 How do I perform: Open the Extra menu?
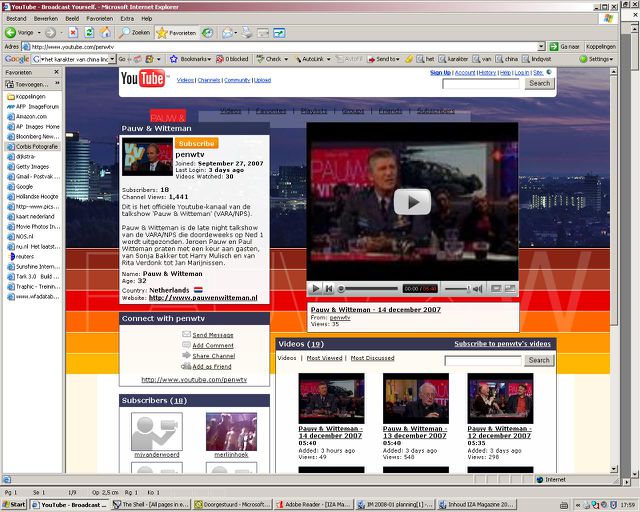tap(127, 18)
